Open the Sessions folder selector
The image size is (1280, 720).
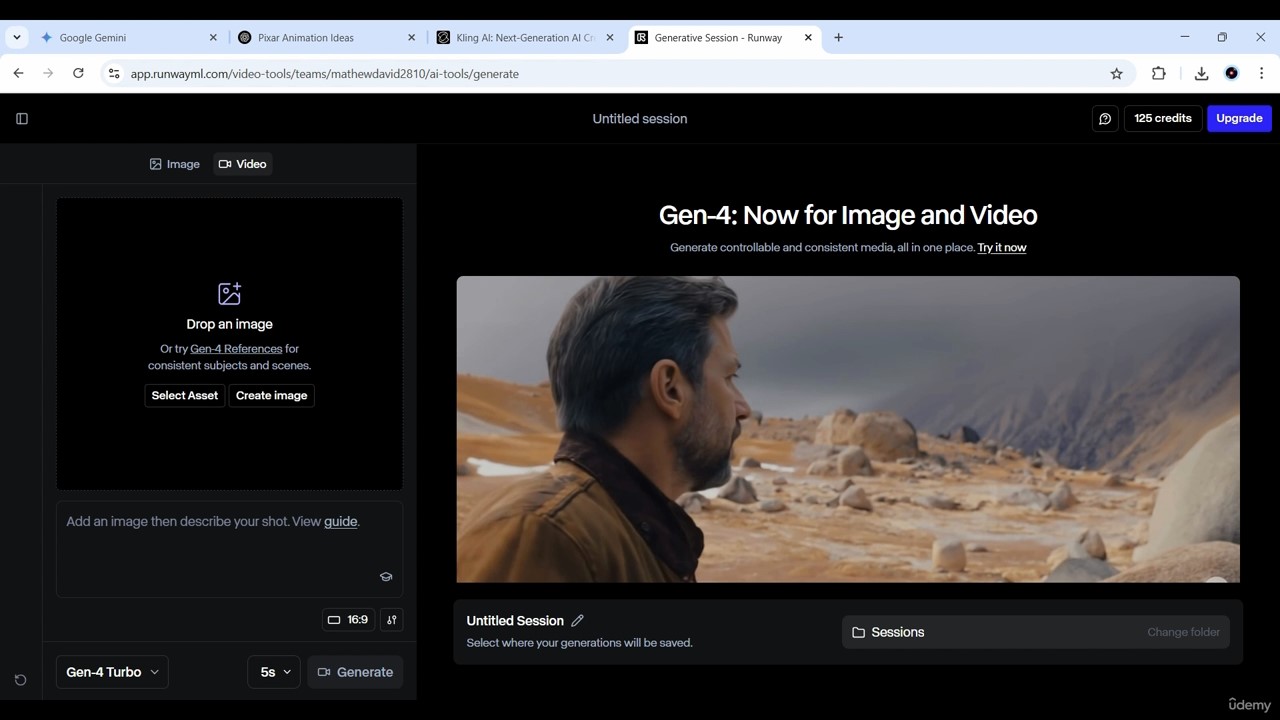point(1036,632)
